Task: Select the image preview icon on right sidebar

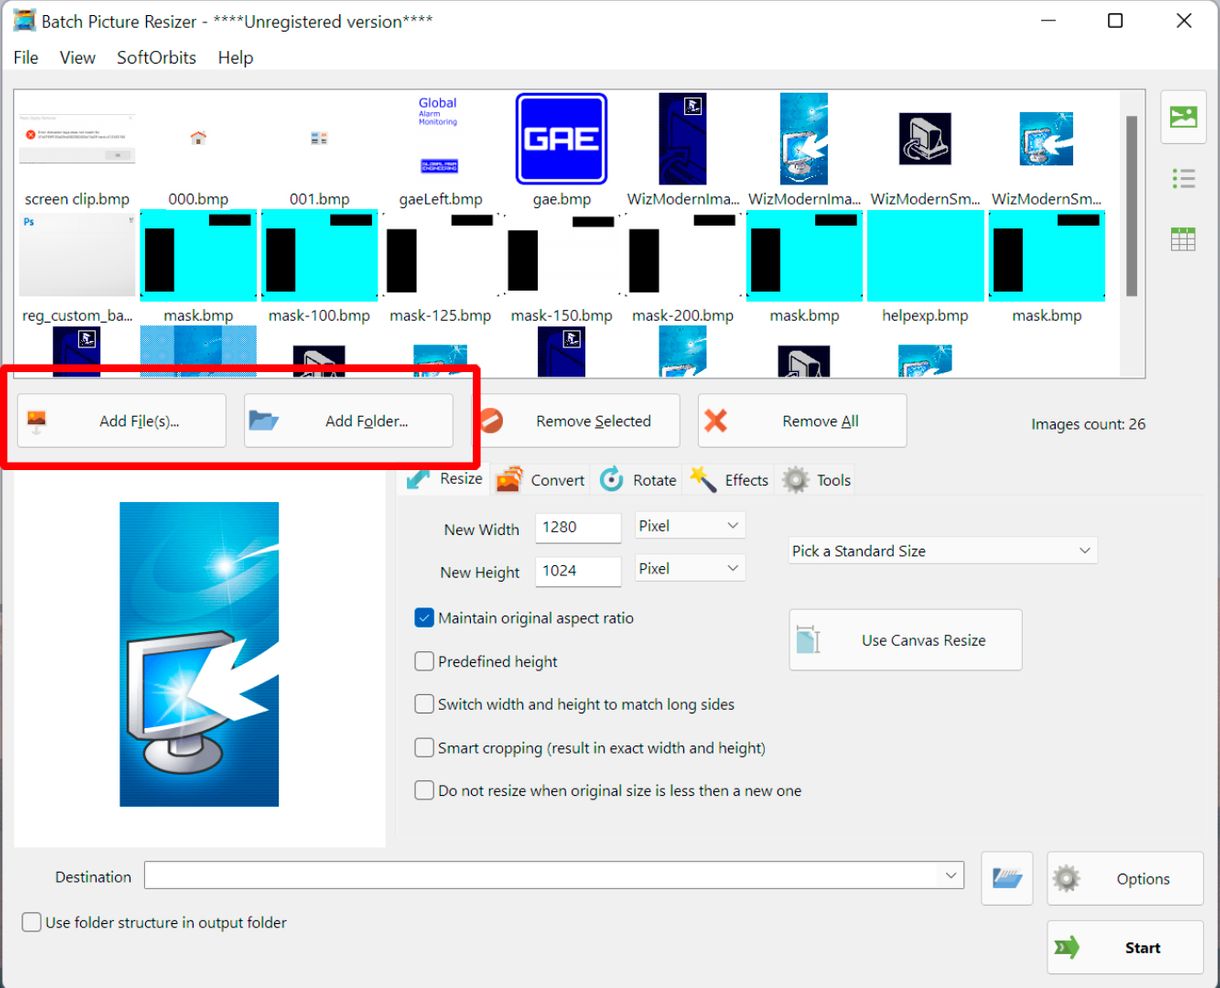Action: point(1183,117)
